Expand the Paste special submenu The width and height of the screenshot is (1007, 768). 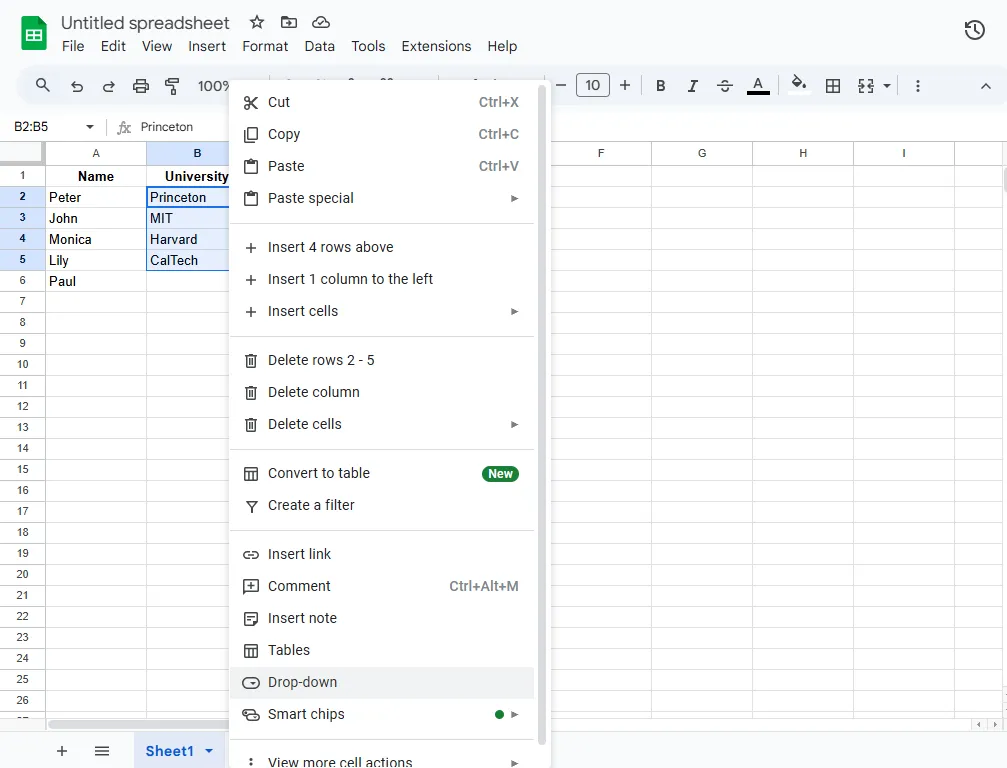(381, 198)
